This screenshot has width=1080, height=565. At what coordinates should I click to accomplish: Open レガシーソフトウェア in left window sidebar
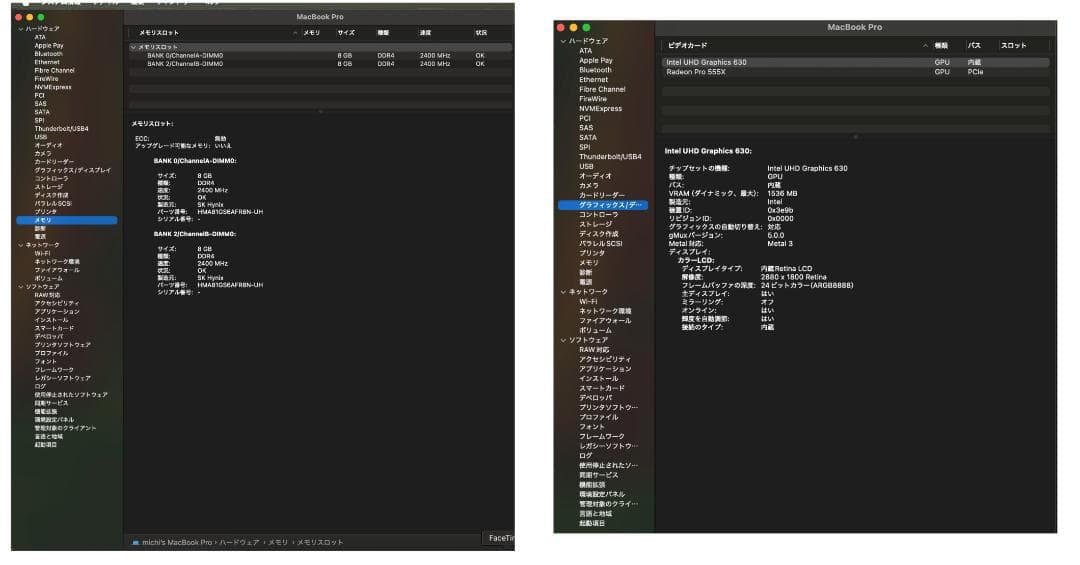coord(62,378)
